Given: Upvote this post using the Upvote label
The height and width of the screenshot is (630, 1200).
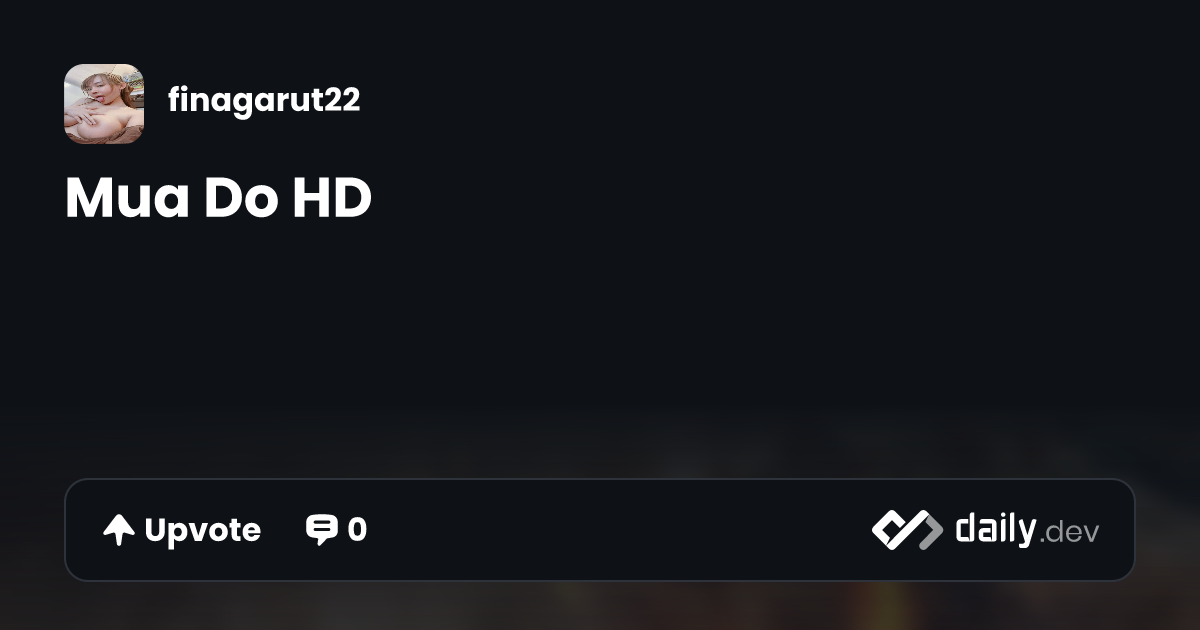Looking at the screenshot, I should coord(203,530).
